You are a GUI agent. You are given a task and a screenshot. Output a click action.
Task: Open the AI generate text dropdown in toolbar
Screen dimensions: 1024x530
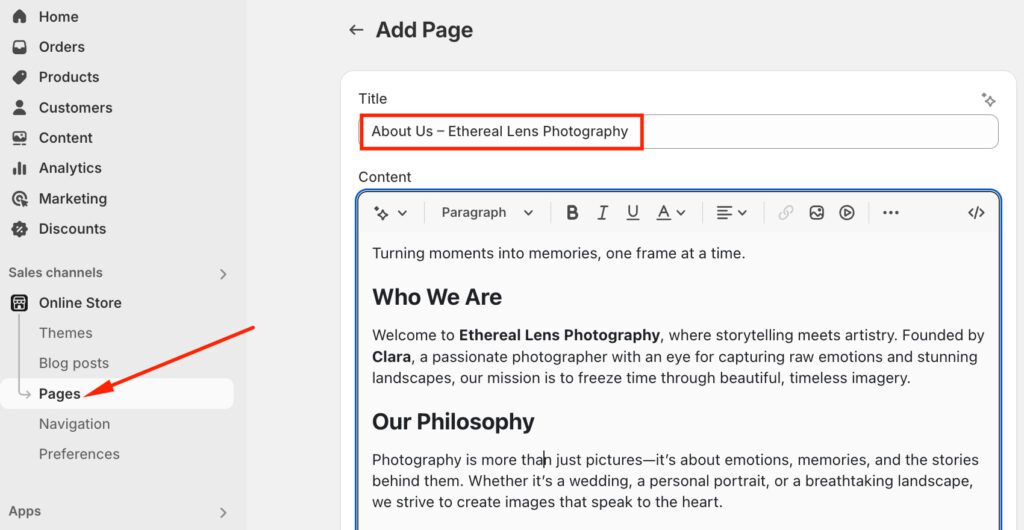[x=390, y=213]
